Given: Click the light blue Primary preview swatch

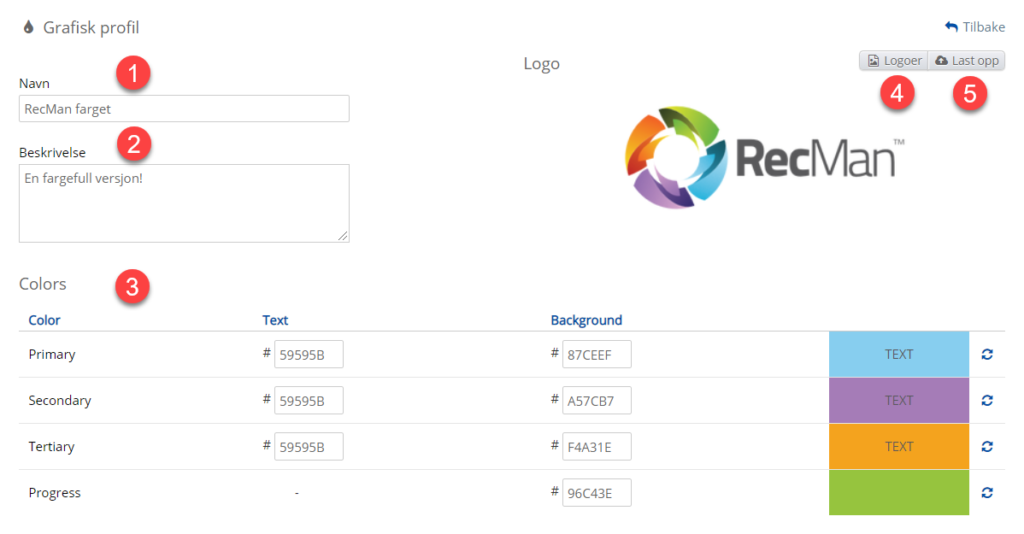Looking at the screenshot, I should (898, 354).
